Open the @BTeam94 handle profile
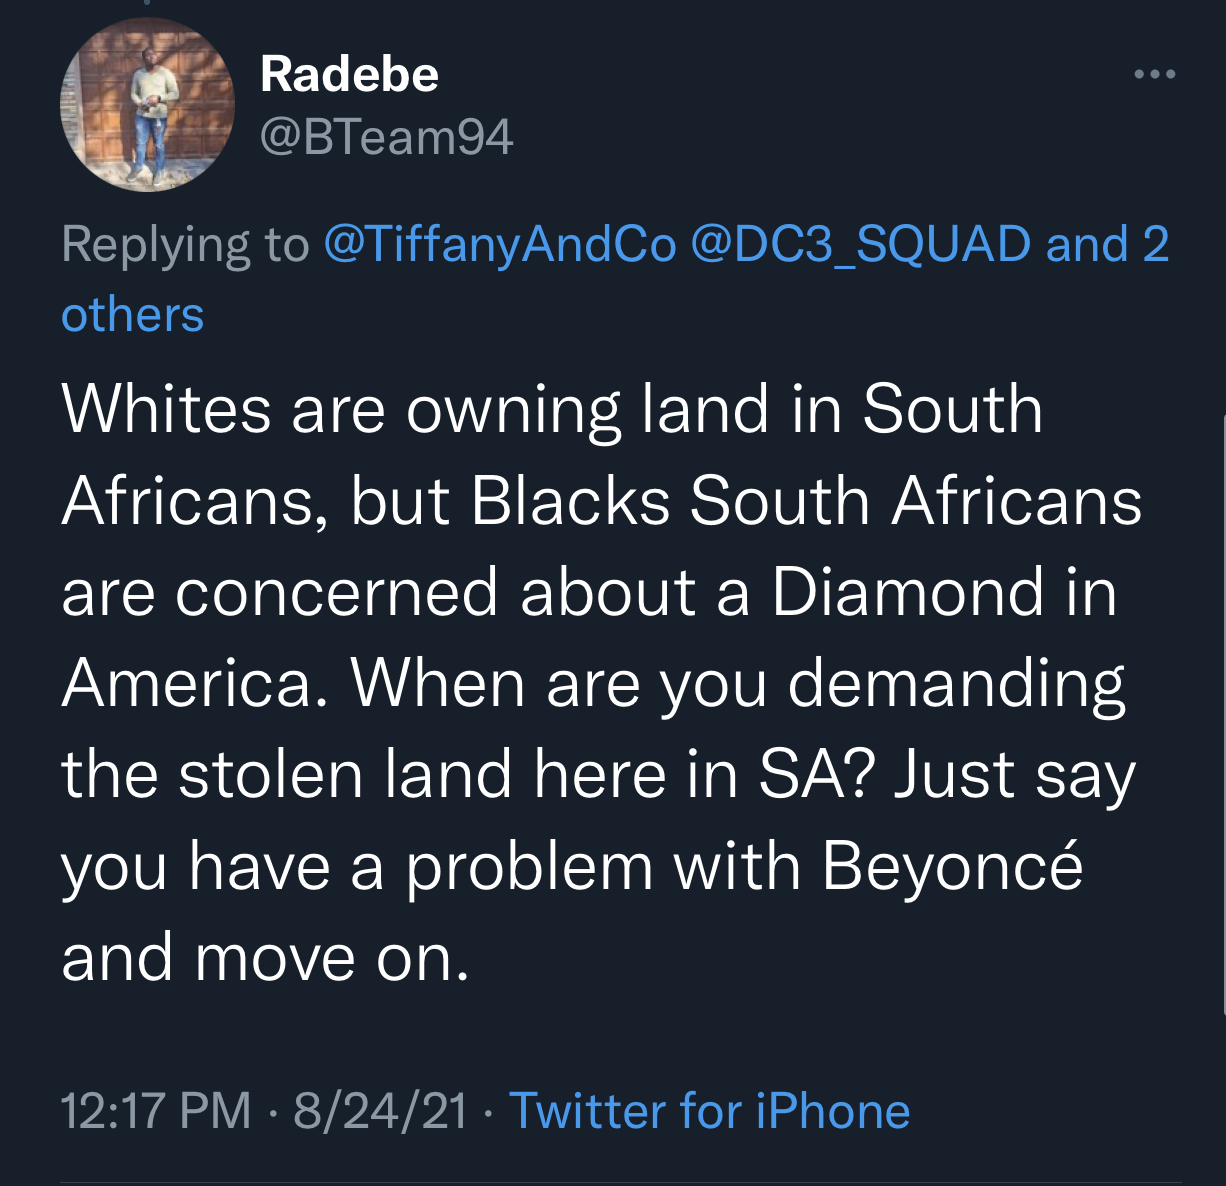 [x=386, y=137]
